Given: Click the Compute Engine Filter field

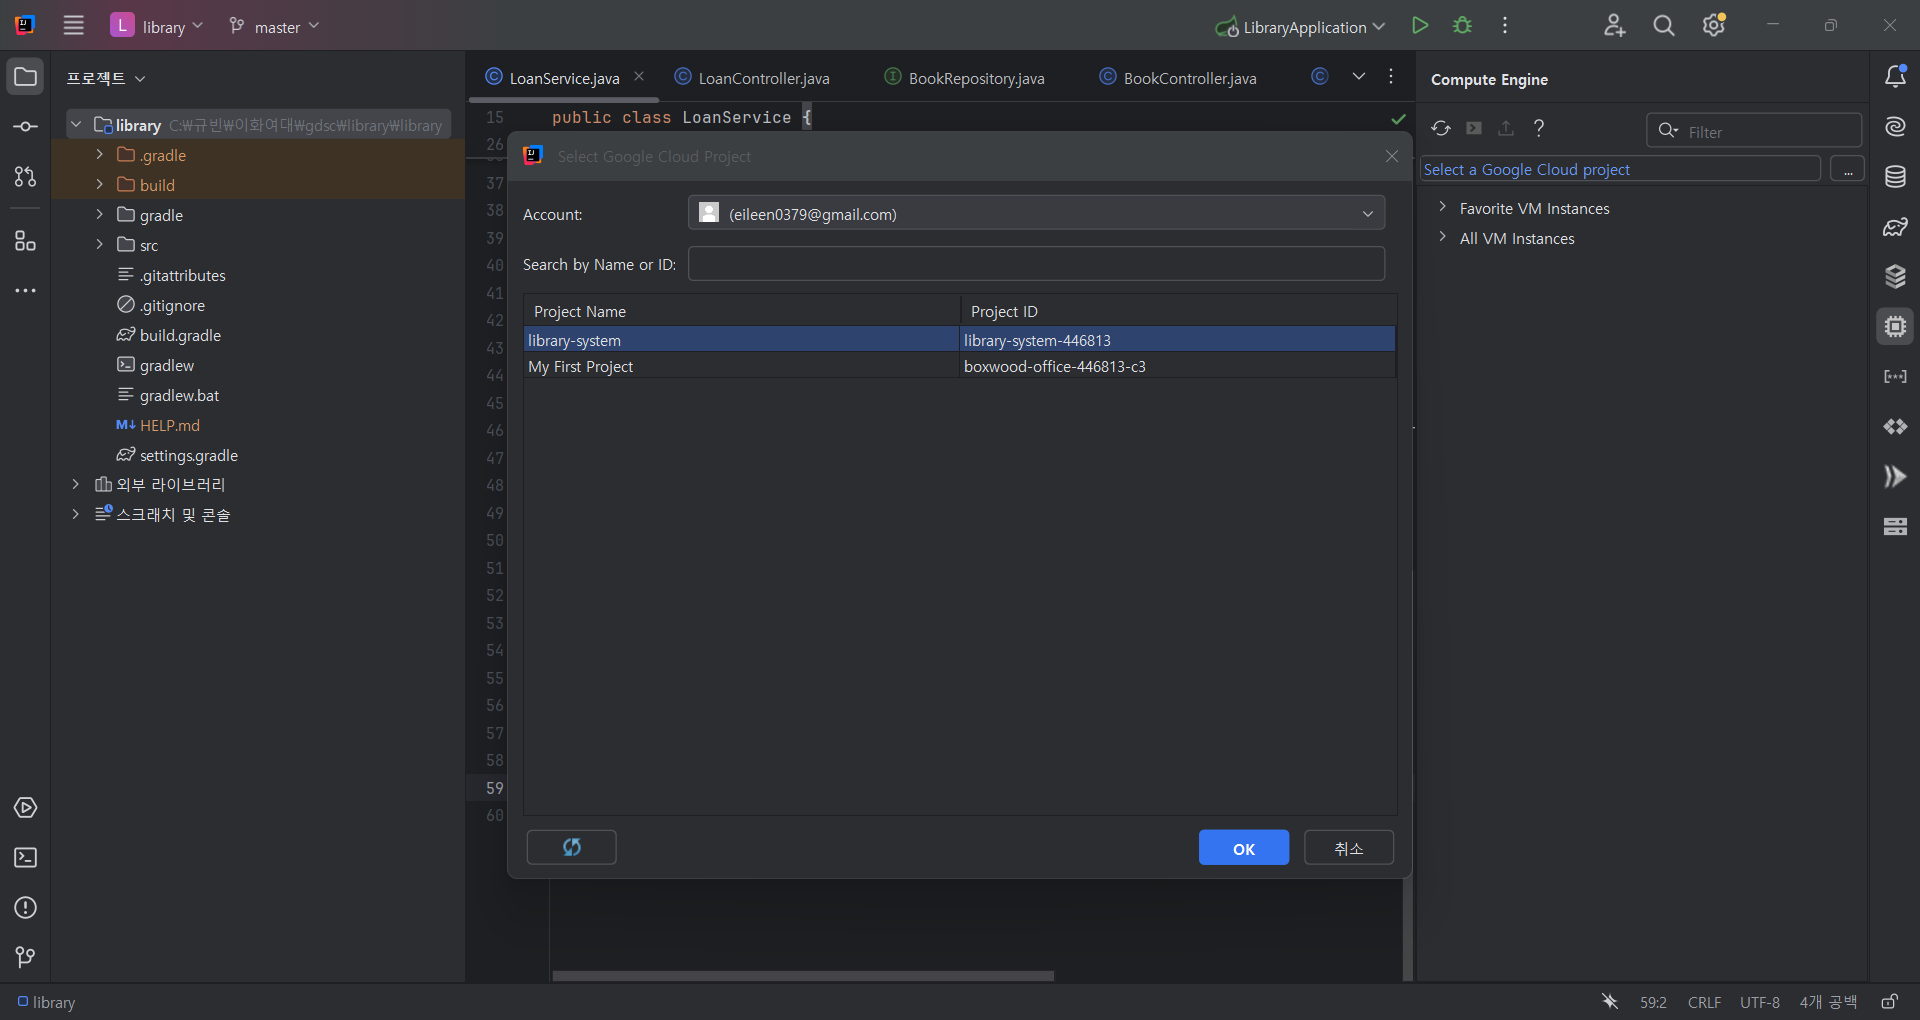Looking at the screenshot, I should coord(1754,131).
